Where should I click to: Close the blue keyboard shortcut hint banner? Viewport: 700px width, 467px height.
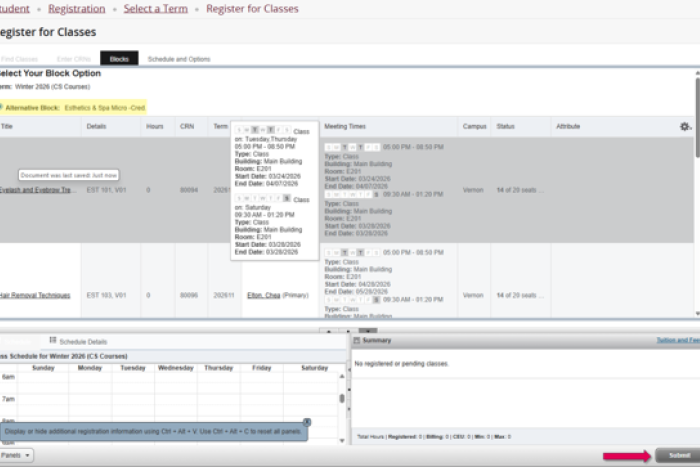pos(307,421)
